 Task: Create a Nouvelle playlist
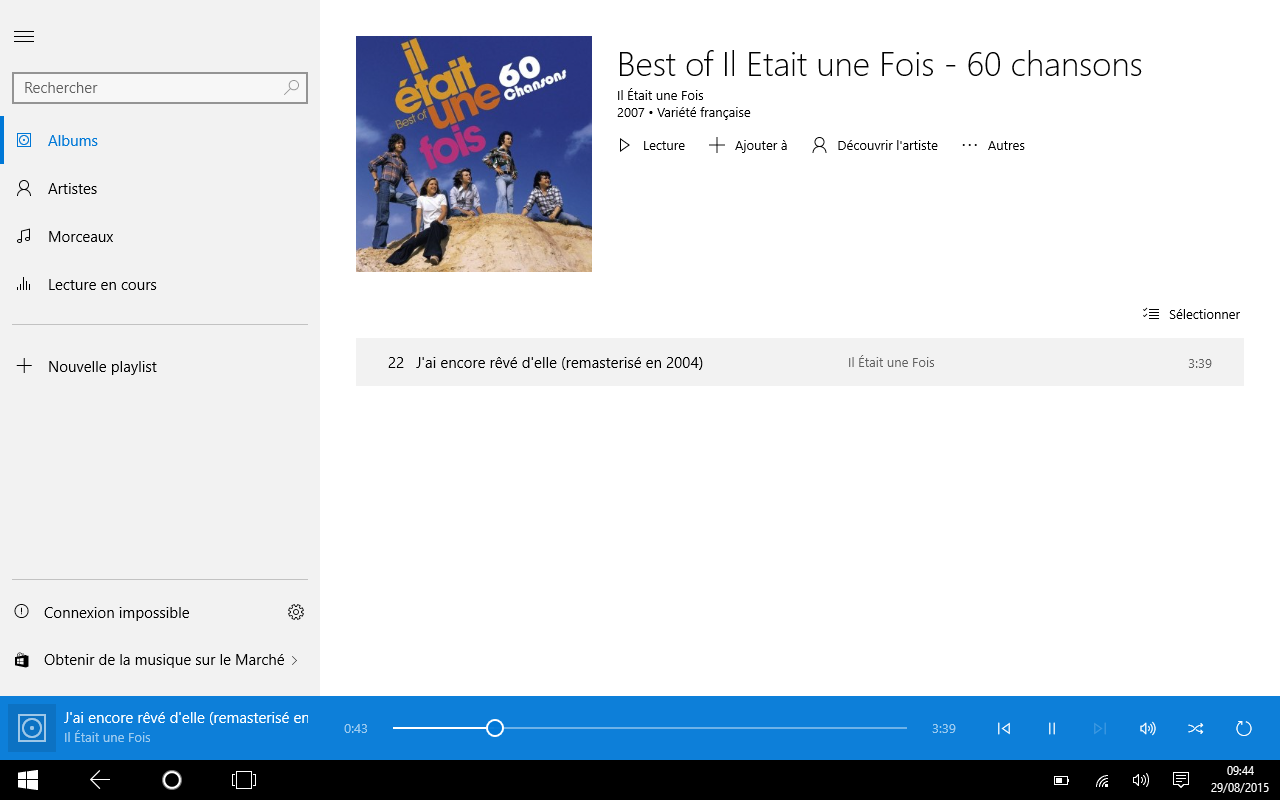(160, 367)
